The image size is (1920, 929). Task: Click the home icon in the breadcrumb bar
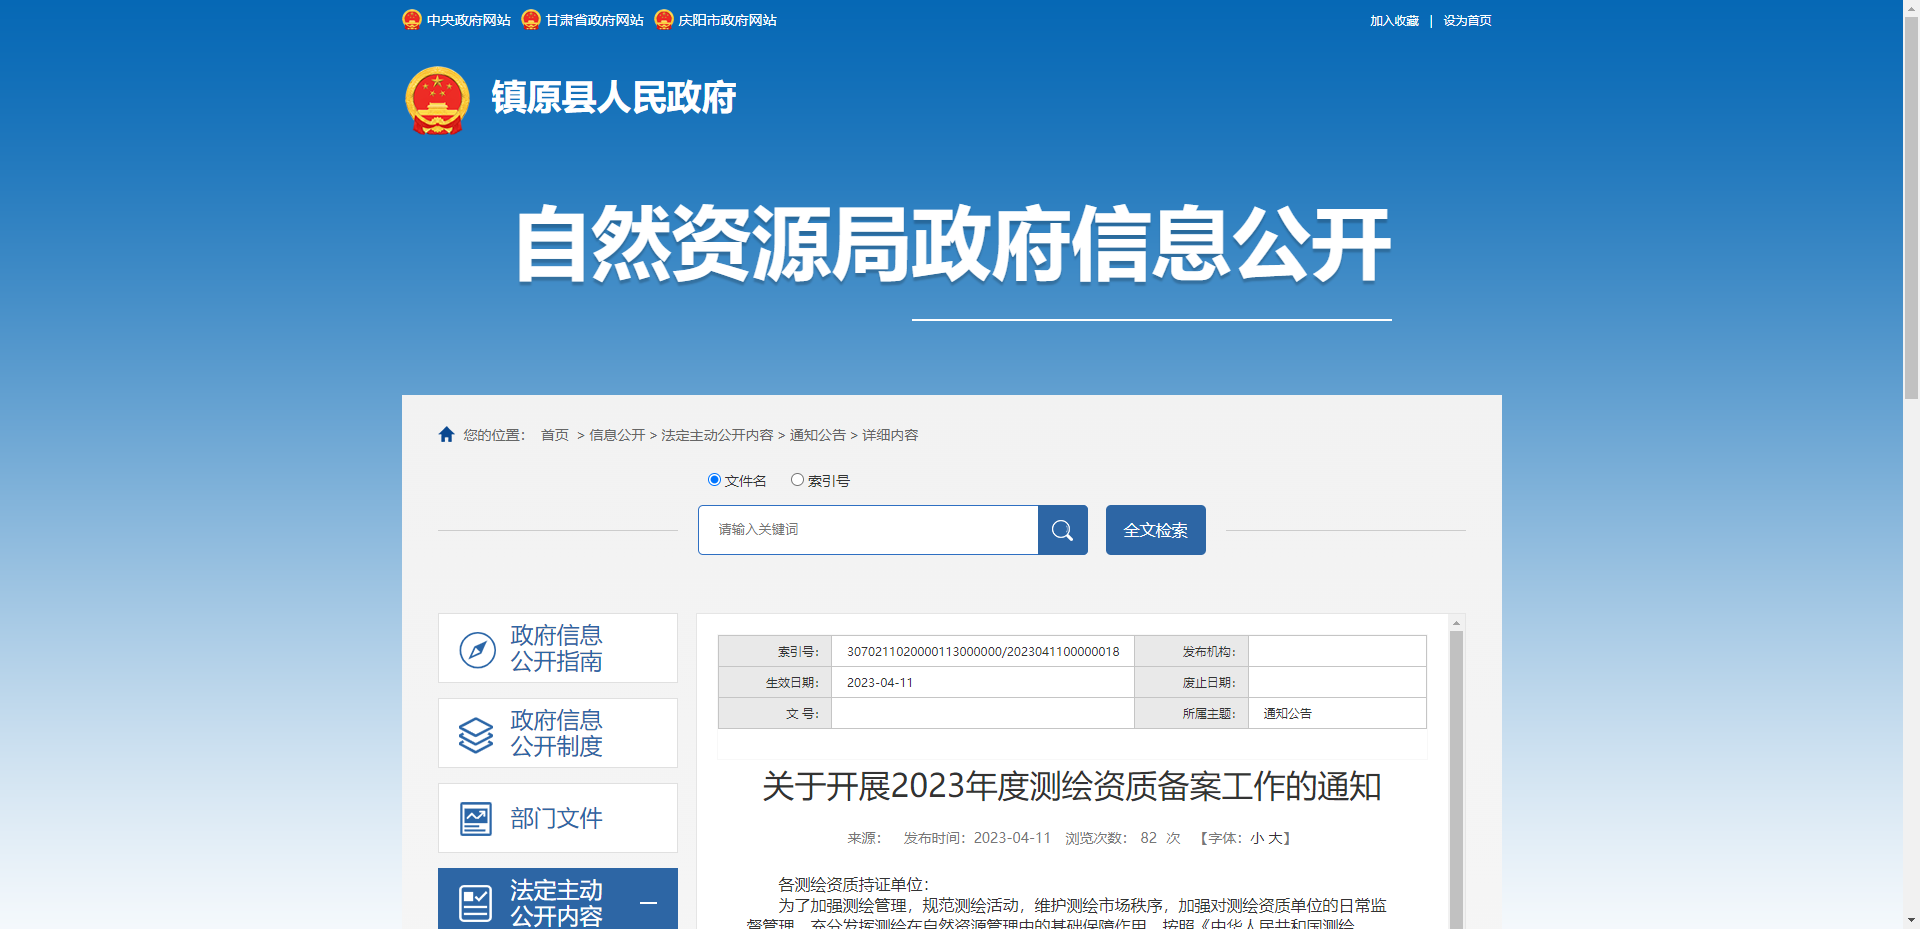point(446,434)
